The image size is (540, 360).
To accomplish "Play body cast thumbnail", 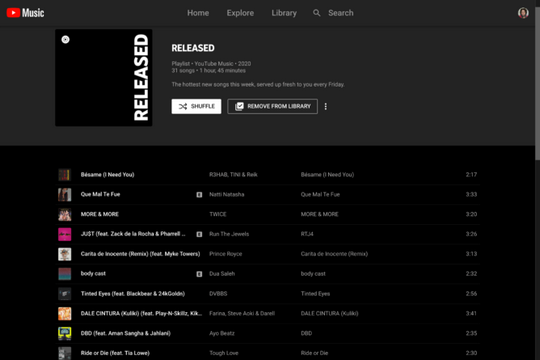I will pos(65,274).
